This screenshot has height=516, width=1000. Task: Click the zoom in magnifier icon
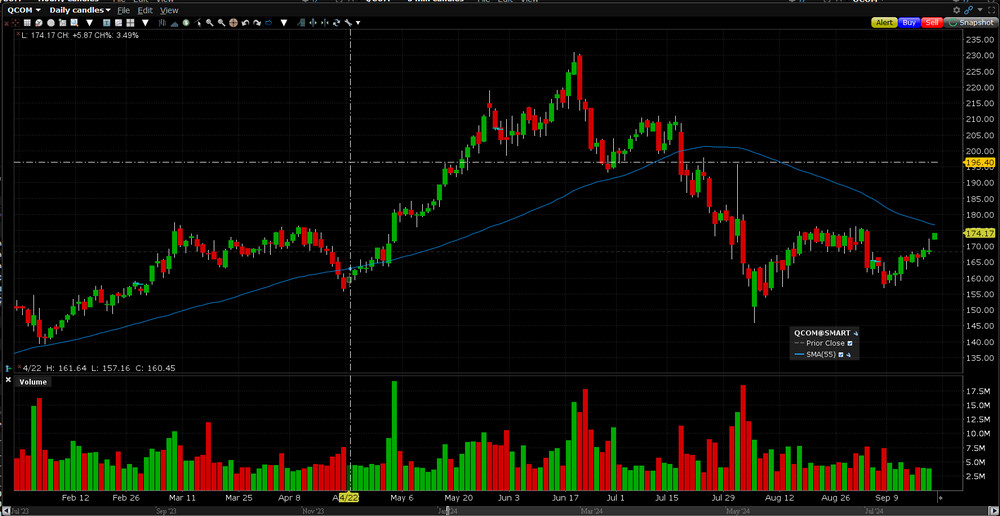coord(210,22)
